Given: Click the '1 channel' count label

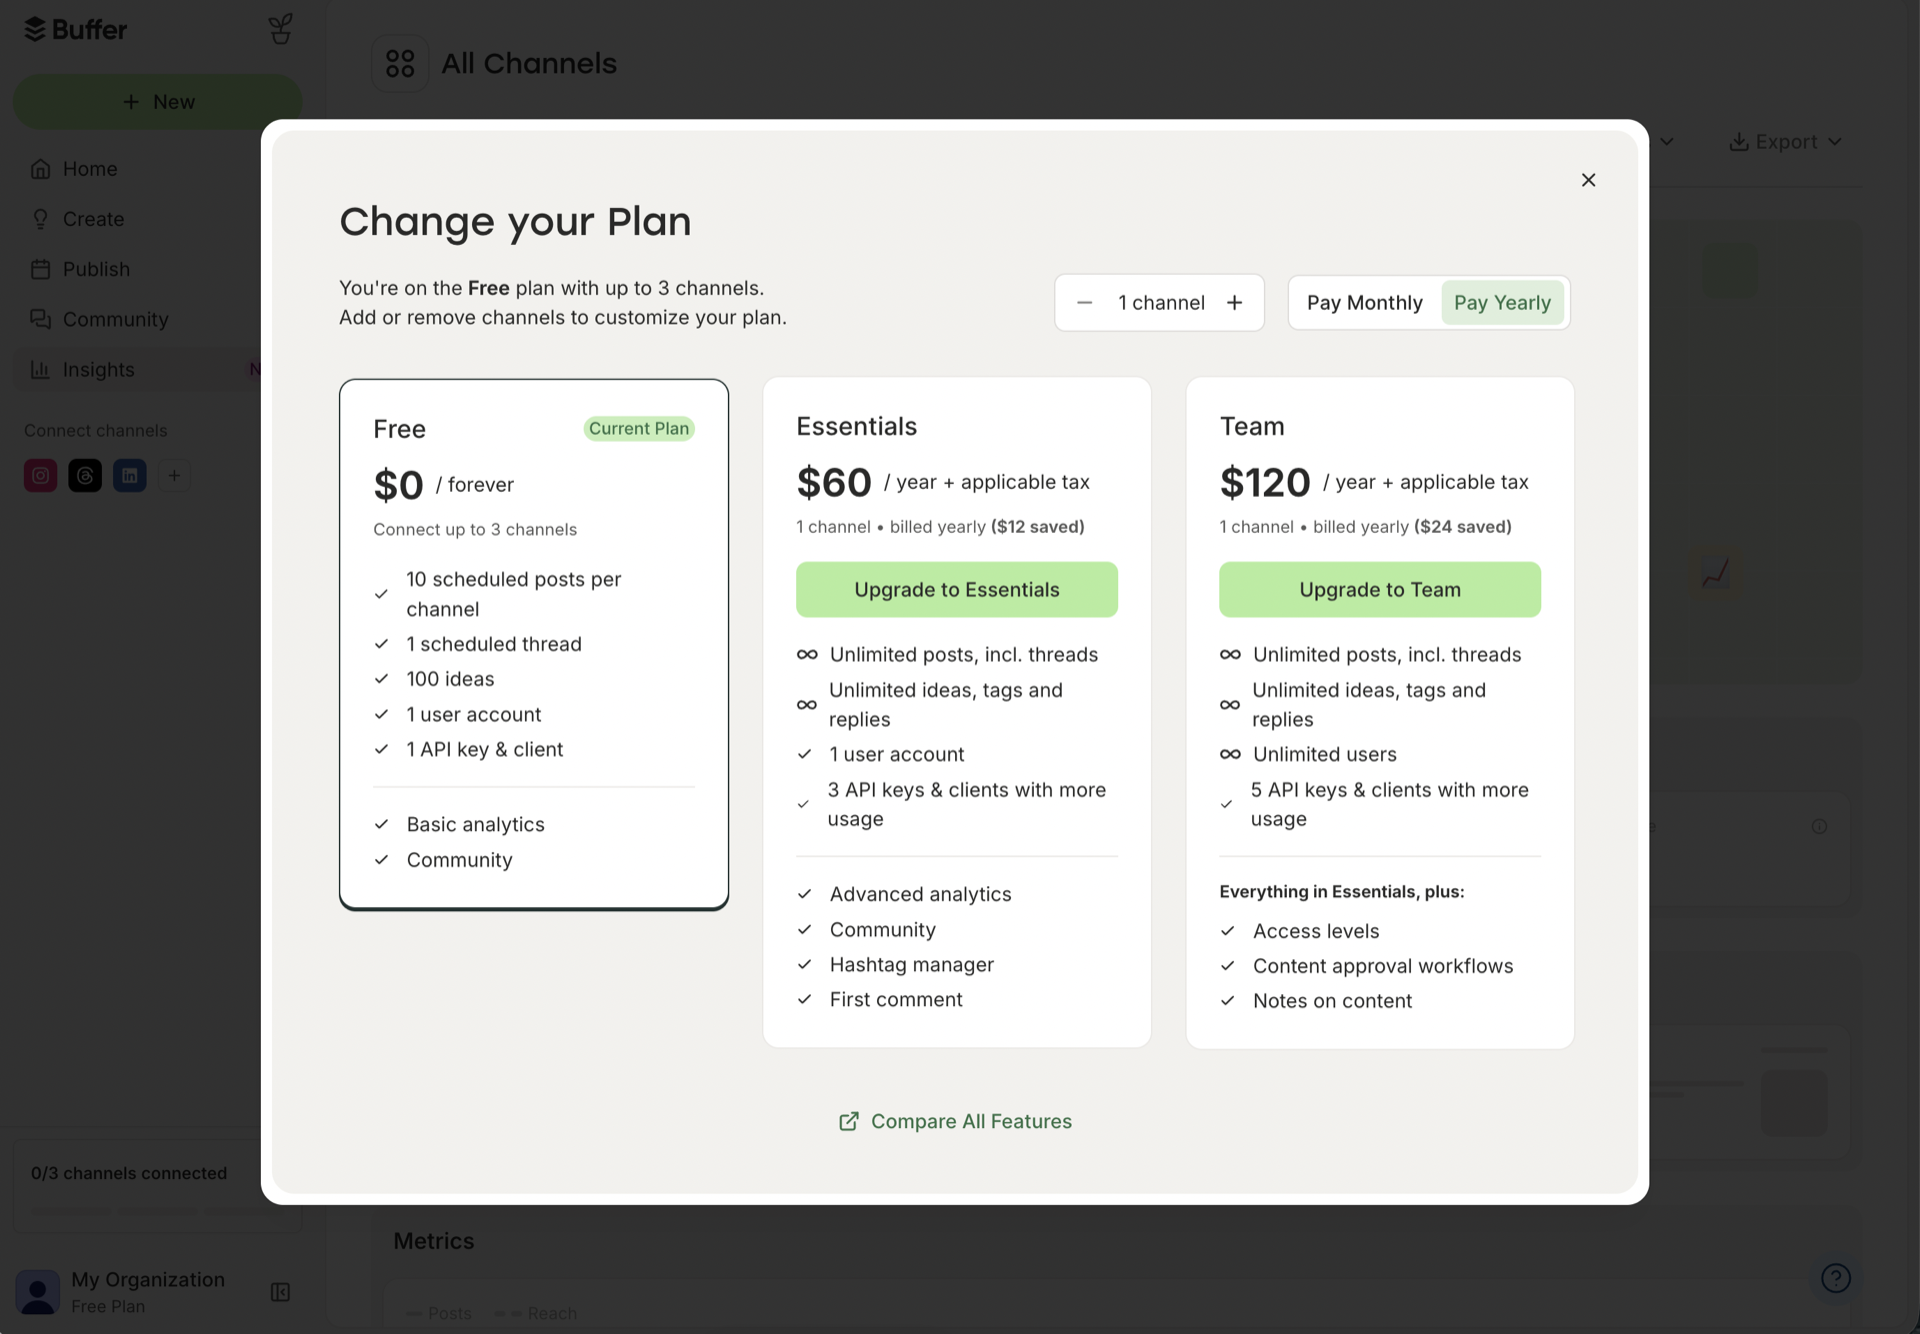Looking at the screenshot, I should click(x=1161, y=302).
